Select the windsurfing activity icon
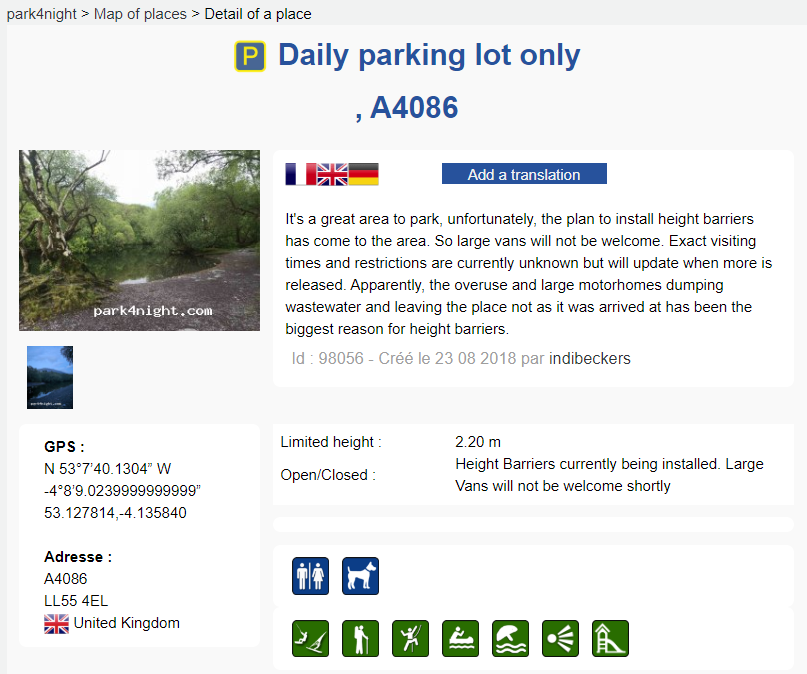The width and height of the screenshot is (807, 674). [x=310, y=638]
